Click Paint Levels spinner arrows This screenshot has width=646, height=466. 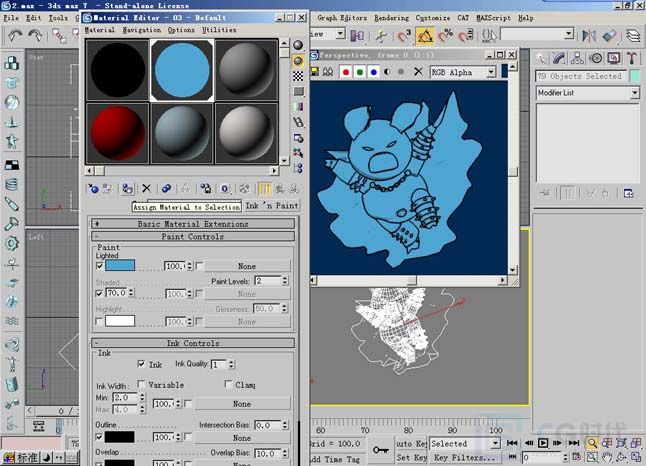(285, 281)
